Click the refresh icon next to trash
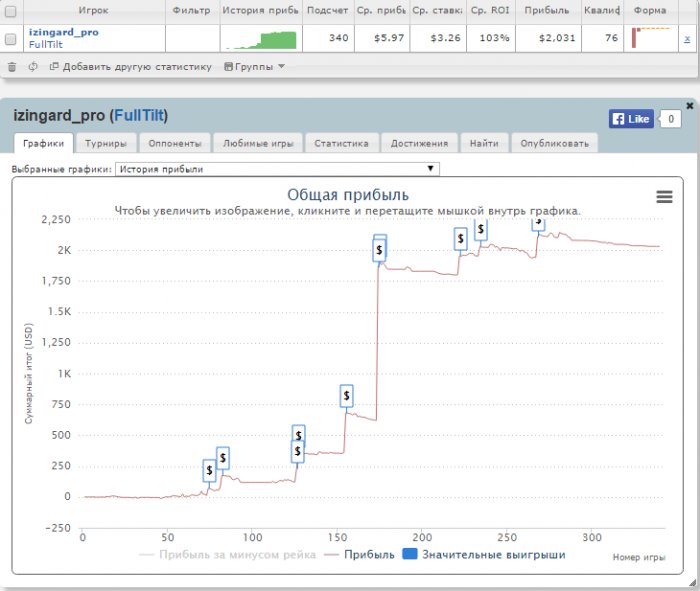 [x=33, y=67]
